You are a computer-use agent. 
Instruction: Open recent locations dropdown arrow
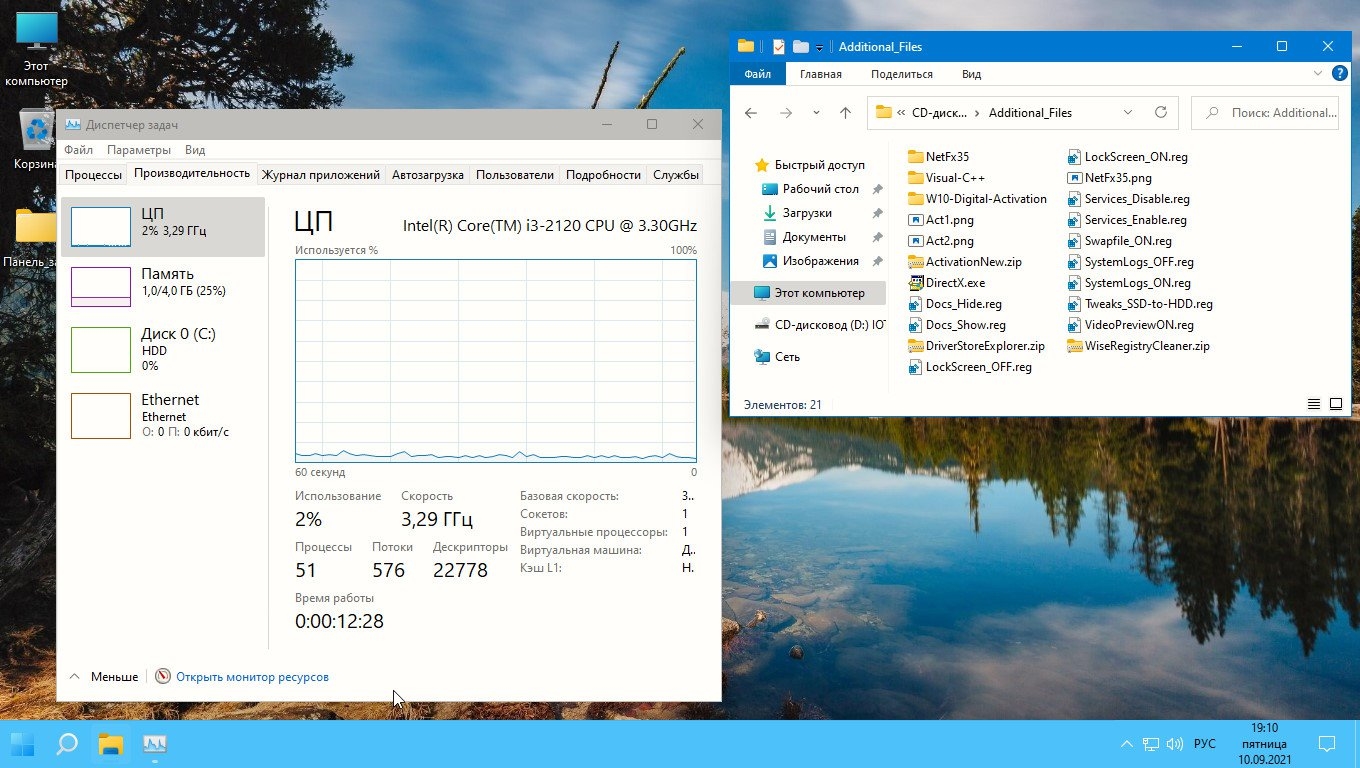pyautogui.click(x=816, y=113)
